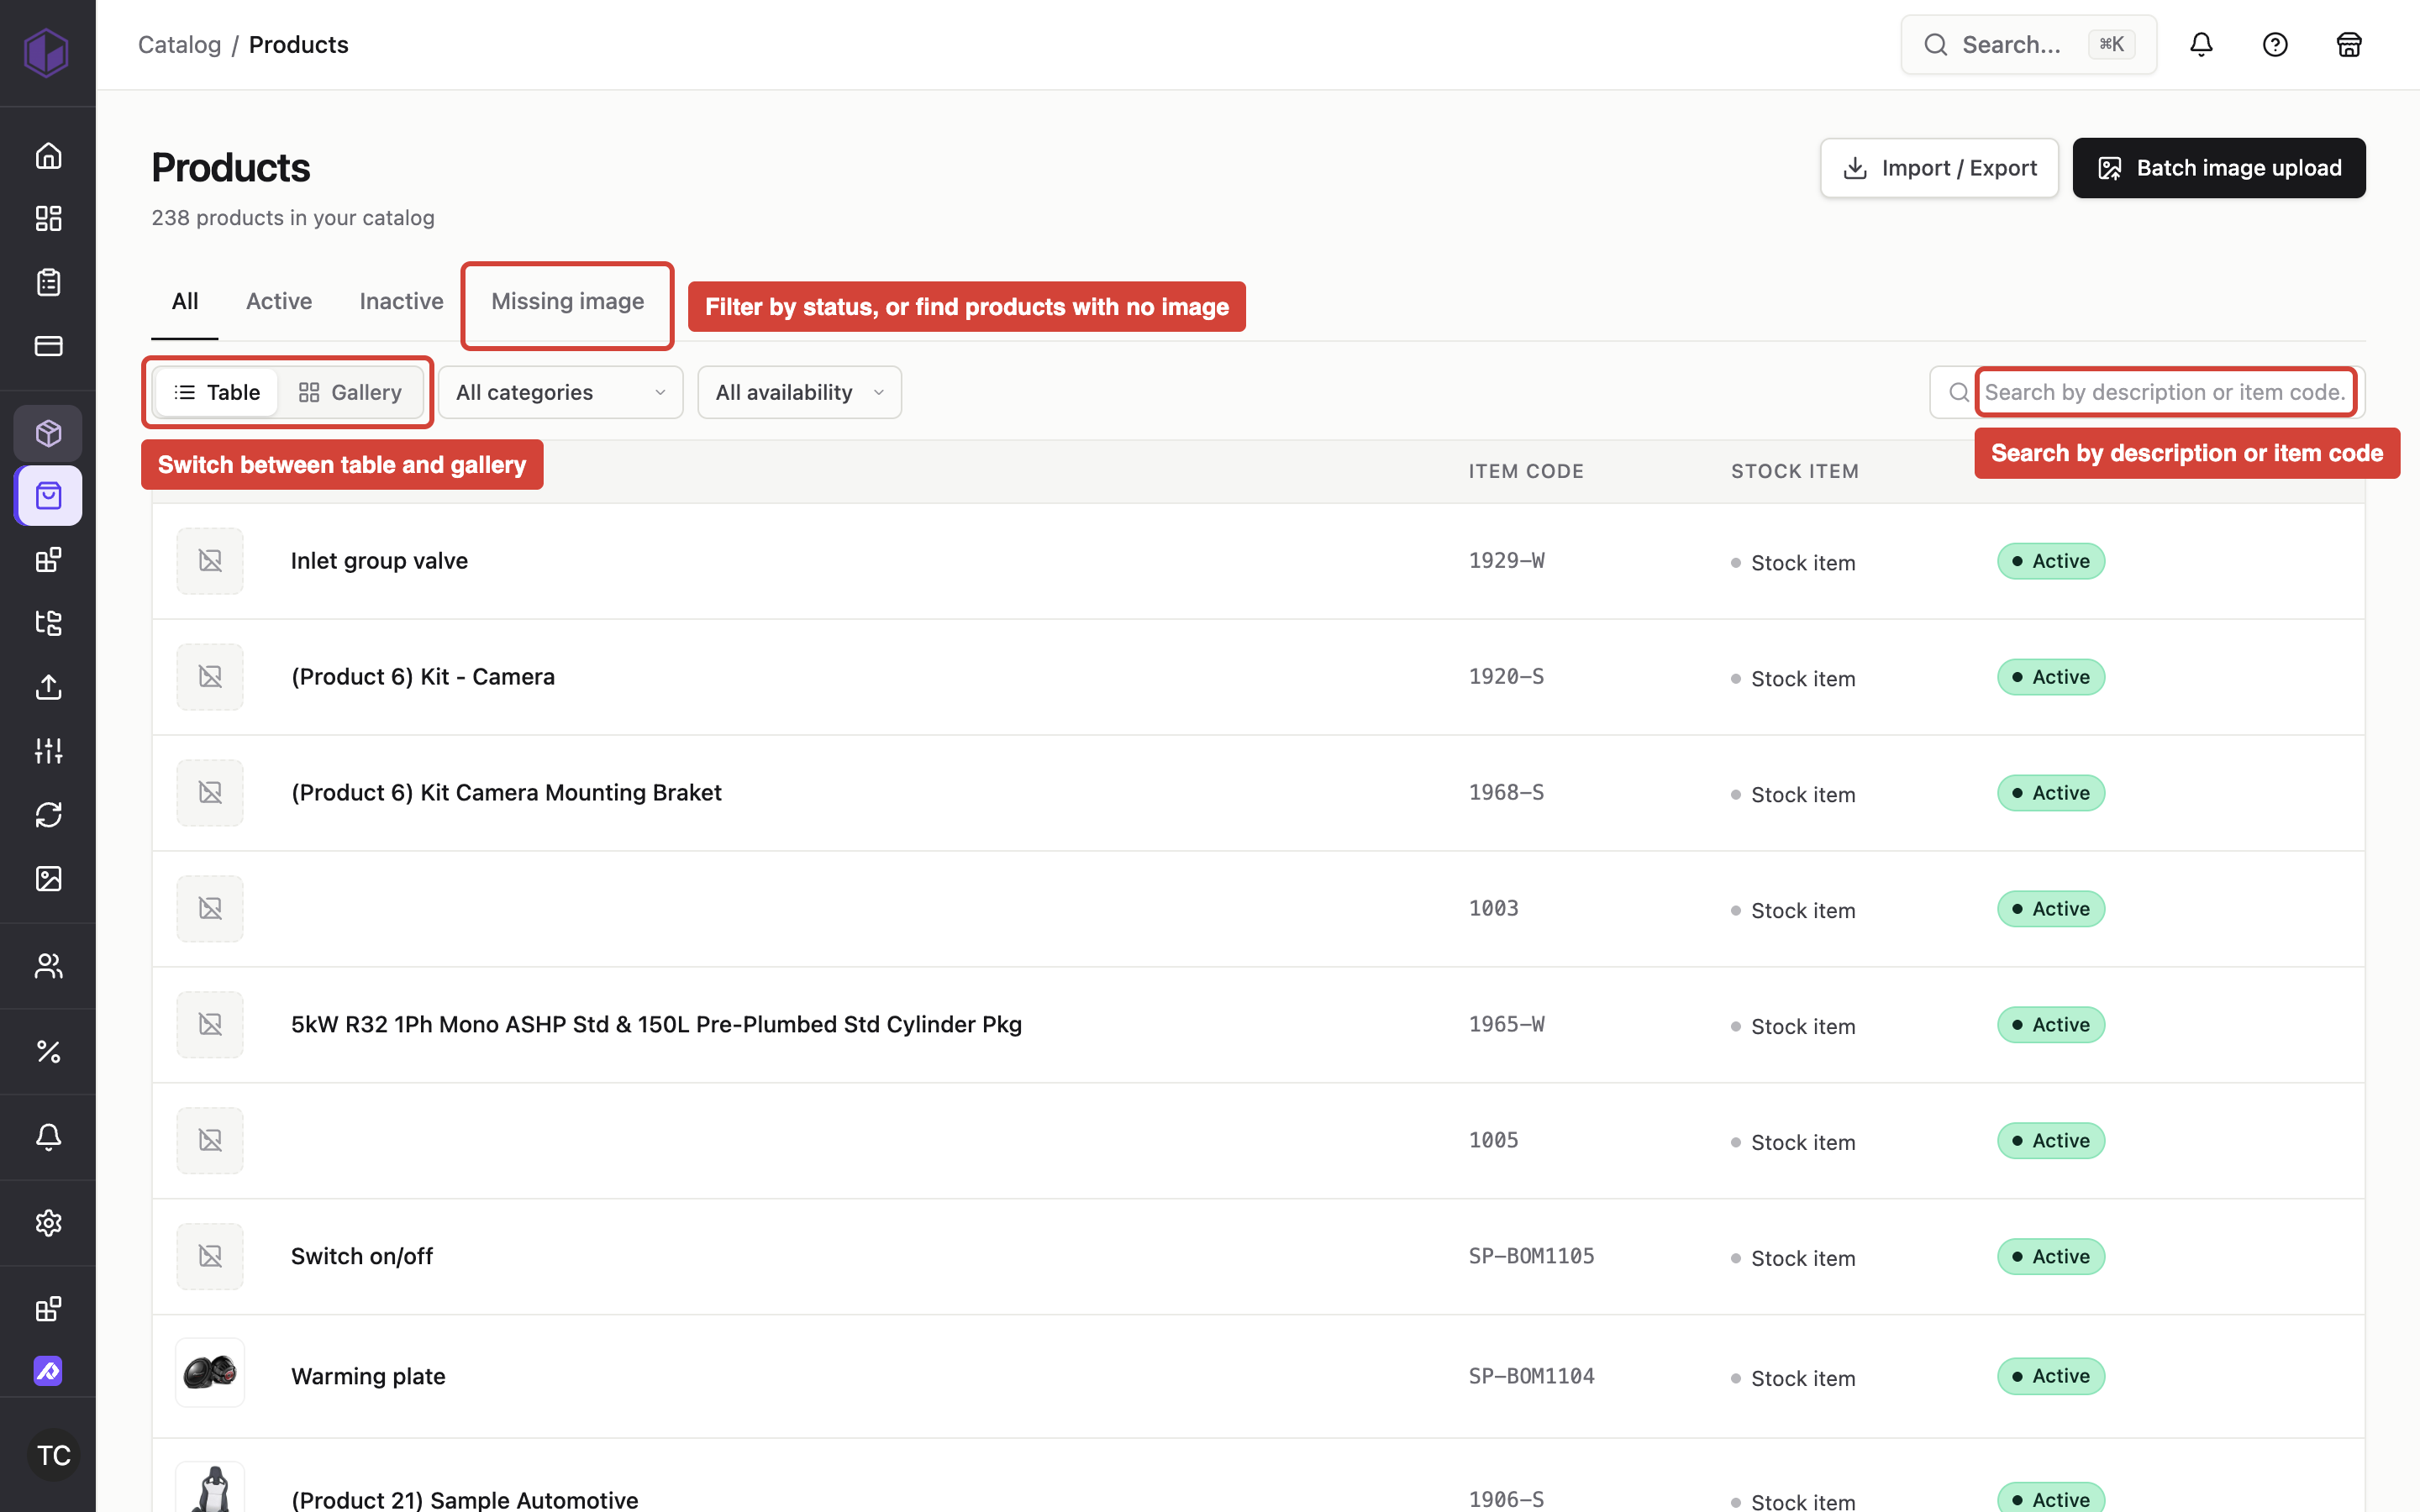Open the Warming plate thumbnail
Viewport: 2420px width, 1512px height.
[x=210, y=1373]
